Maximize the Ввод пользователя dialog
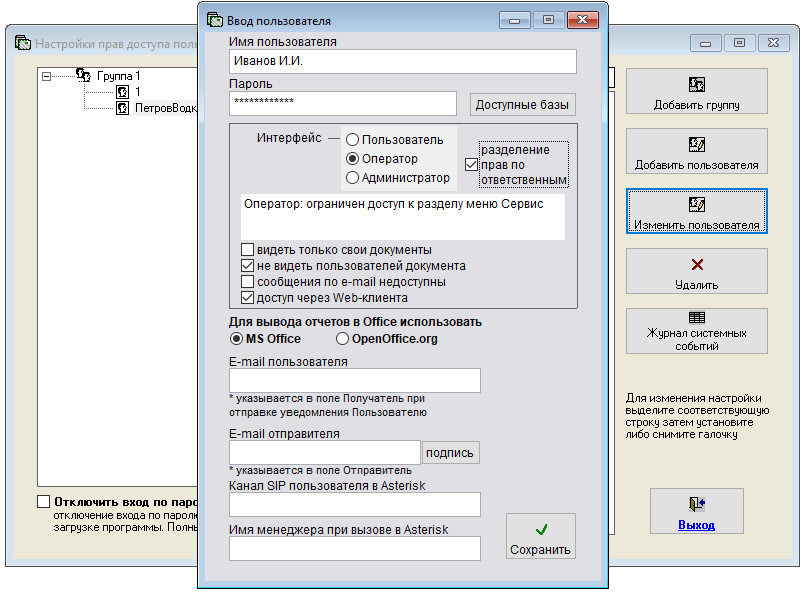This screenshot has width=805, height=594. click(548, 20)
